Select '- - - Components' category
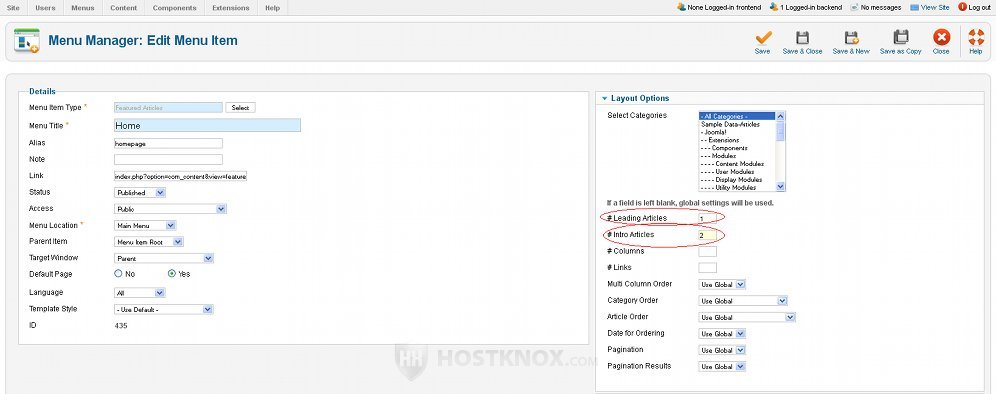 tap(737, 148)
